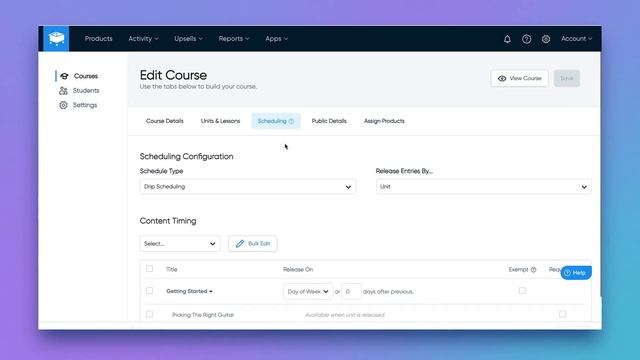Screen dimensions: 640x360
Task: Click the Students people icon
Action: click(x=63, y=91)
